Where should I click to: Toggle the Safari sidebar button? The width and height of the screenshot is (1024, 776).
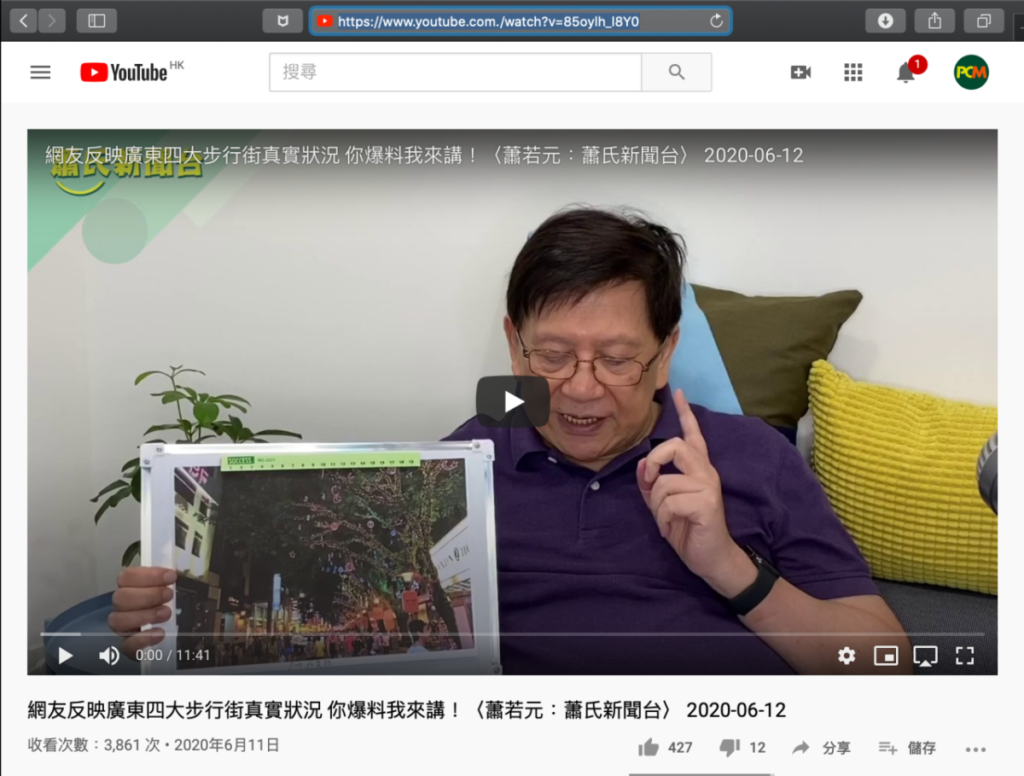(x=97, y=21)
